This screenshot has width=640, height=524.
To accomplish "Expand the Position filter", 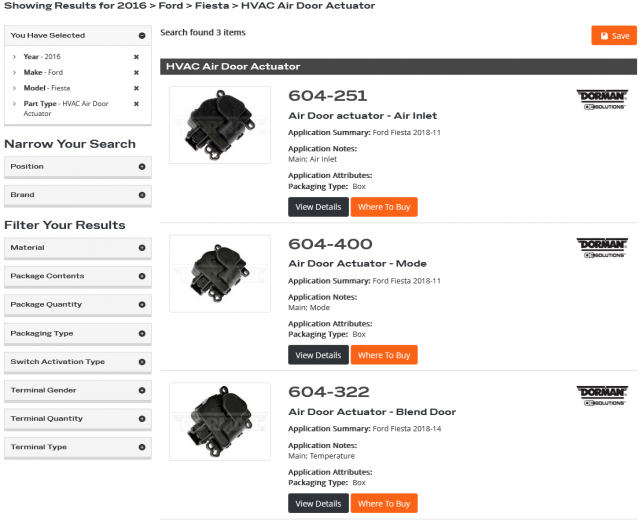I will (142, 166).
